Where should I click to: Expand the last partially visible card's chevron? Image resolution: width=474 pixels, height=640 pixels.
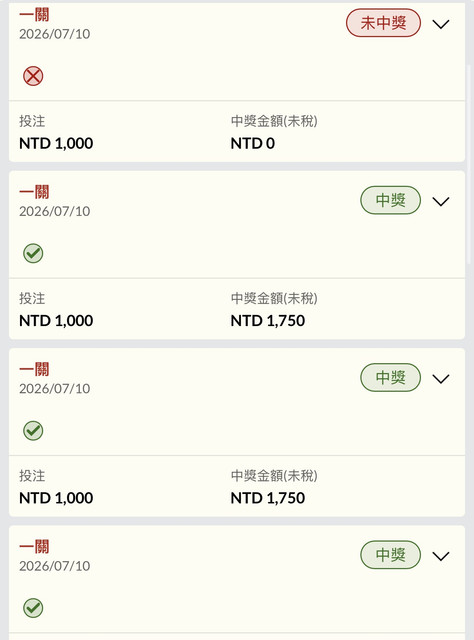pos(441,556)
